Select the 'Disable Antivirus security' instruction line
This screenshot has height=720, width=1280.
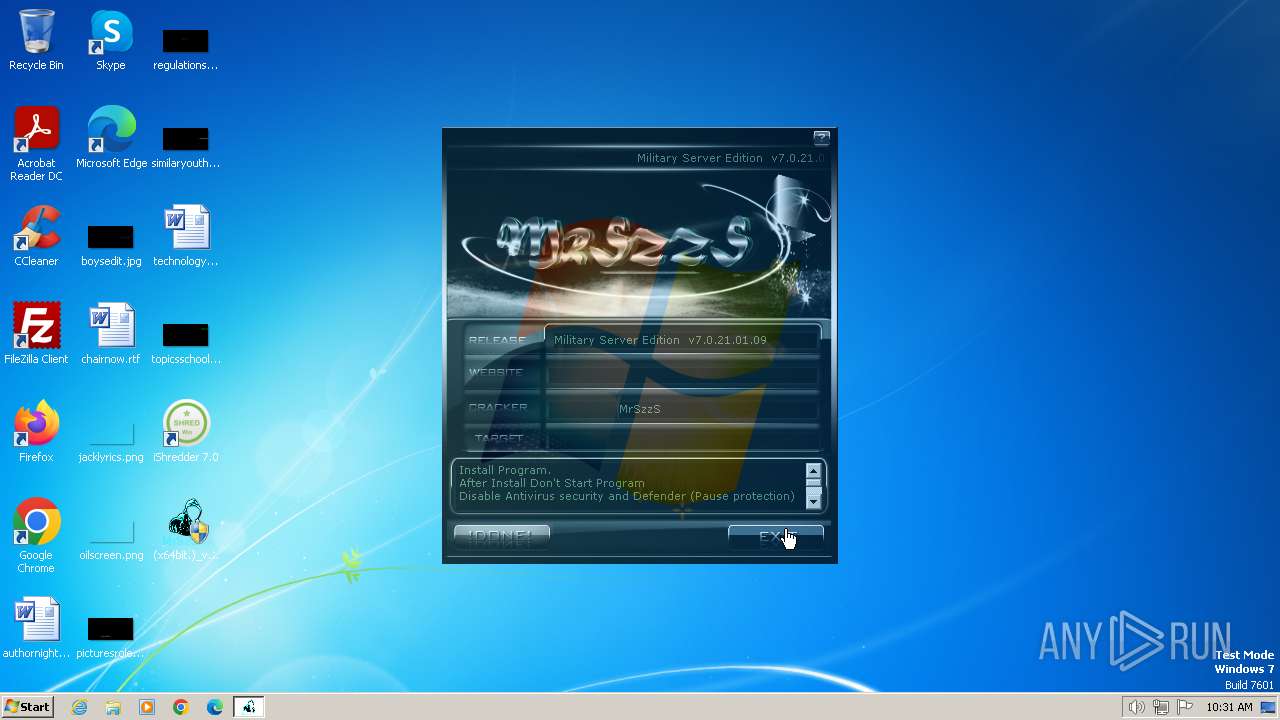point(626,496)
